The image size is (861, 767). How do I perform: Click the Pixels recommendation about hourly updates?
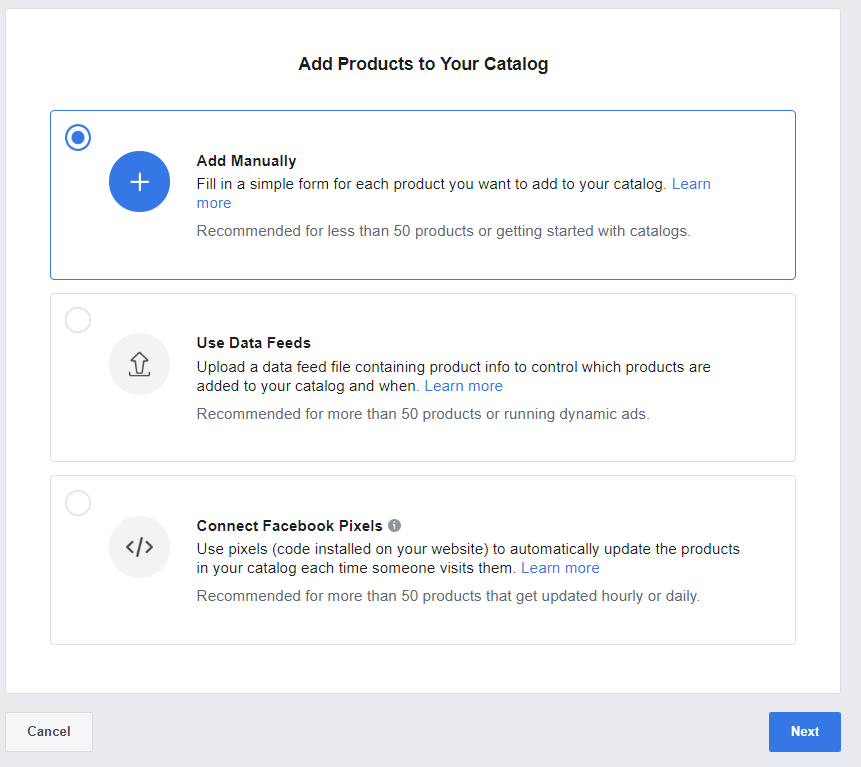pos(447,596)
